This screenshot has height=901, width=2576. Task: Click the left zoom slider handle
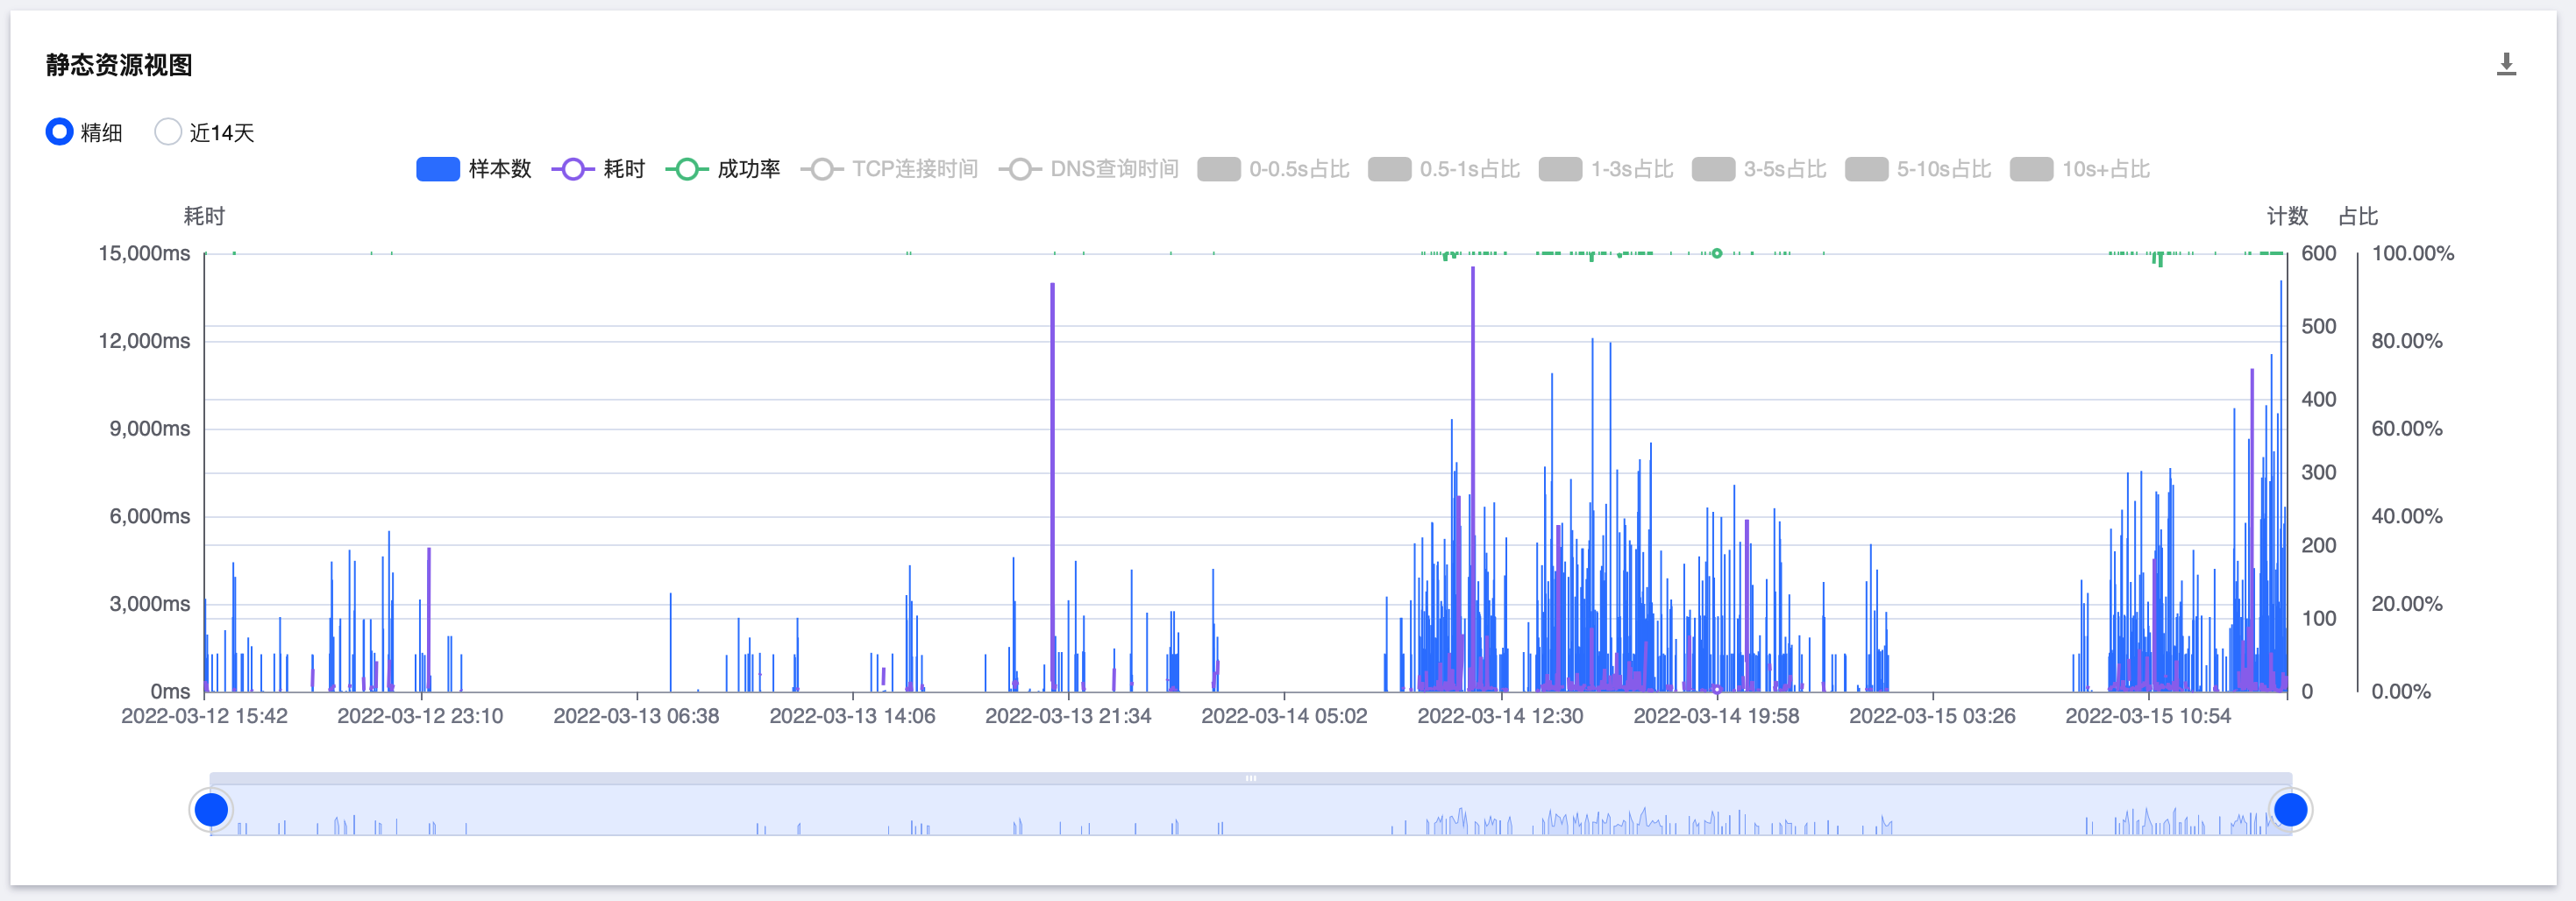pyautogui.click(x=211, y=810)
